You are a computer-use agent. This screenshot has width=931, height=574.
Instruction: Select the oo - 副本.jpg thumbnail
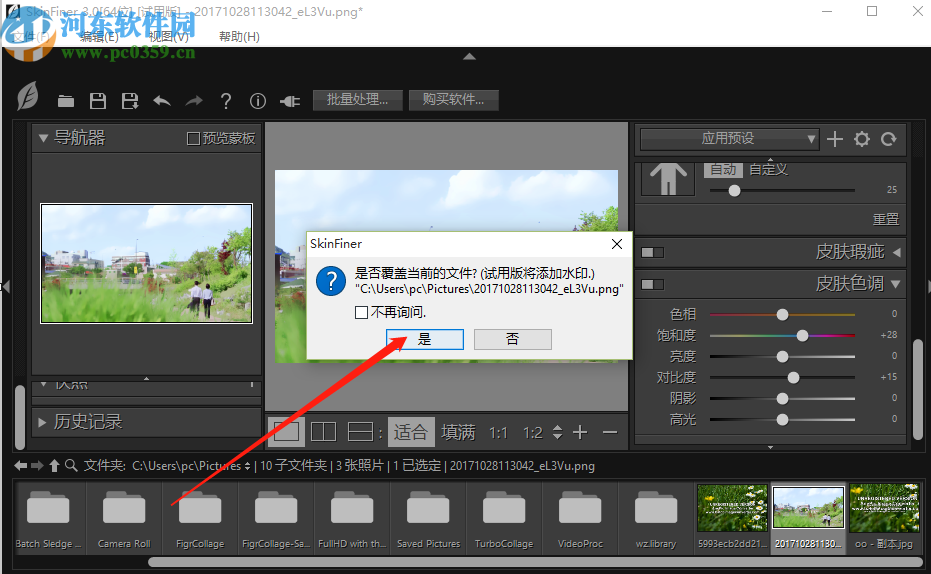coord(884,518)
